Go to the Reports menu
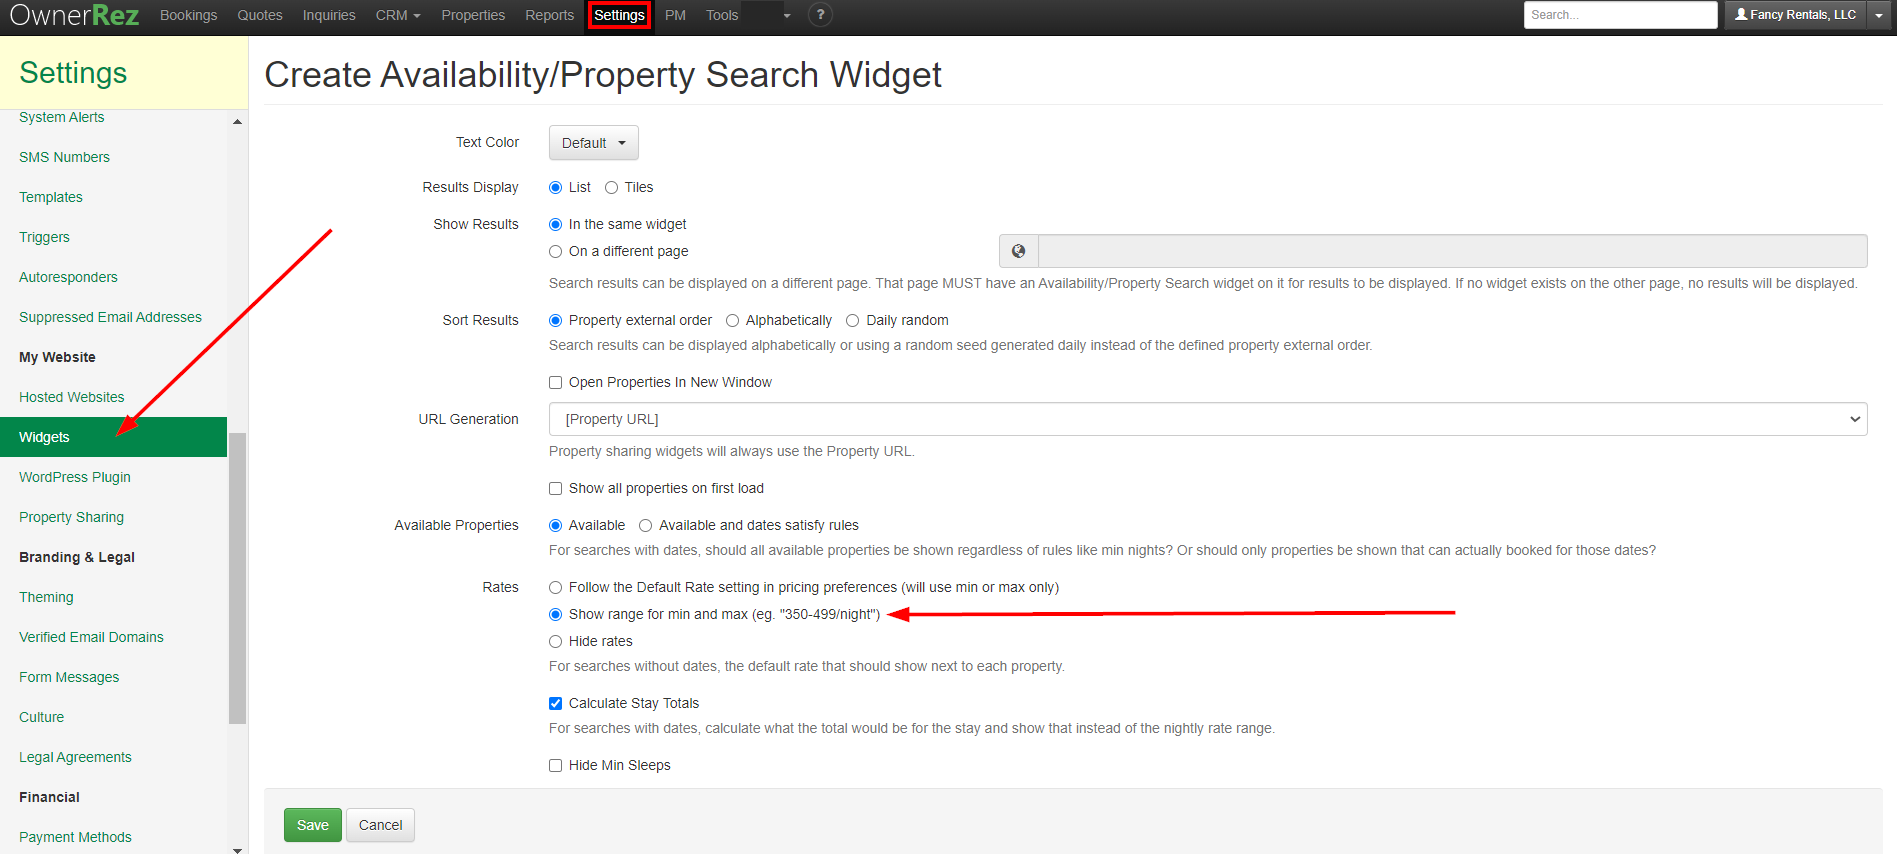This screenshot has width=1897, height=854. pos(549,15)
